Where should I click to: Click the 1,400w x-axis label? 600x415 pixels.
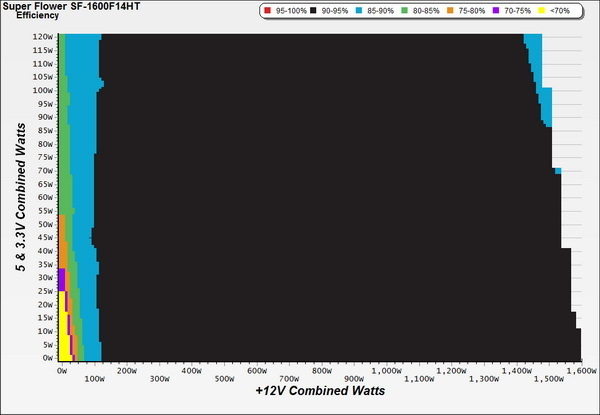pyautogui.click(x=517, y=371)
